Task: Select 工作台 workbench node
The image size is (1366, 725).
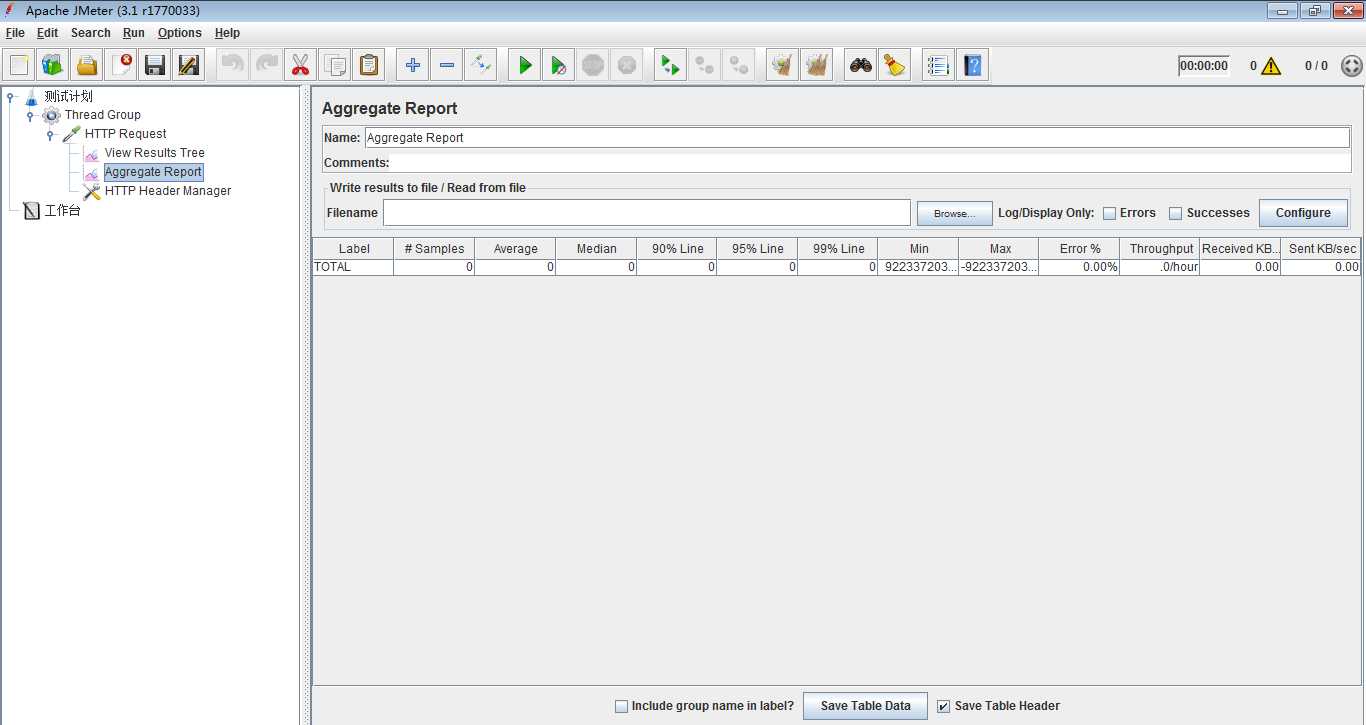Action: click(x=62, y=211)
